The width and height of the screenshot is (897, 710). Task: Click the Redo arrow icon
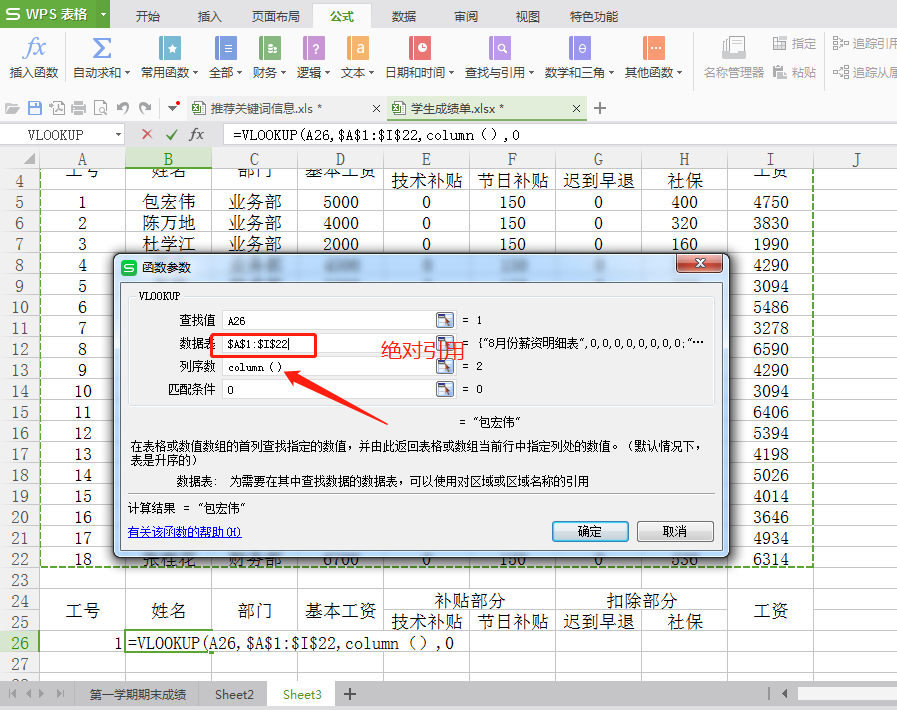pyautogui.click(x=145, y=108)
